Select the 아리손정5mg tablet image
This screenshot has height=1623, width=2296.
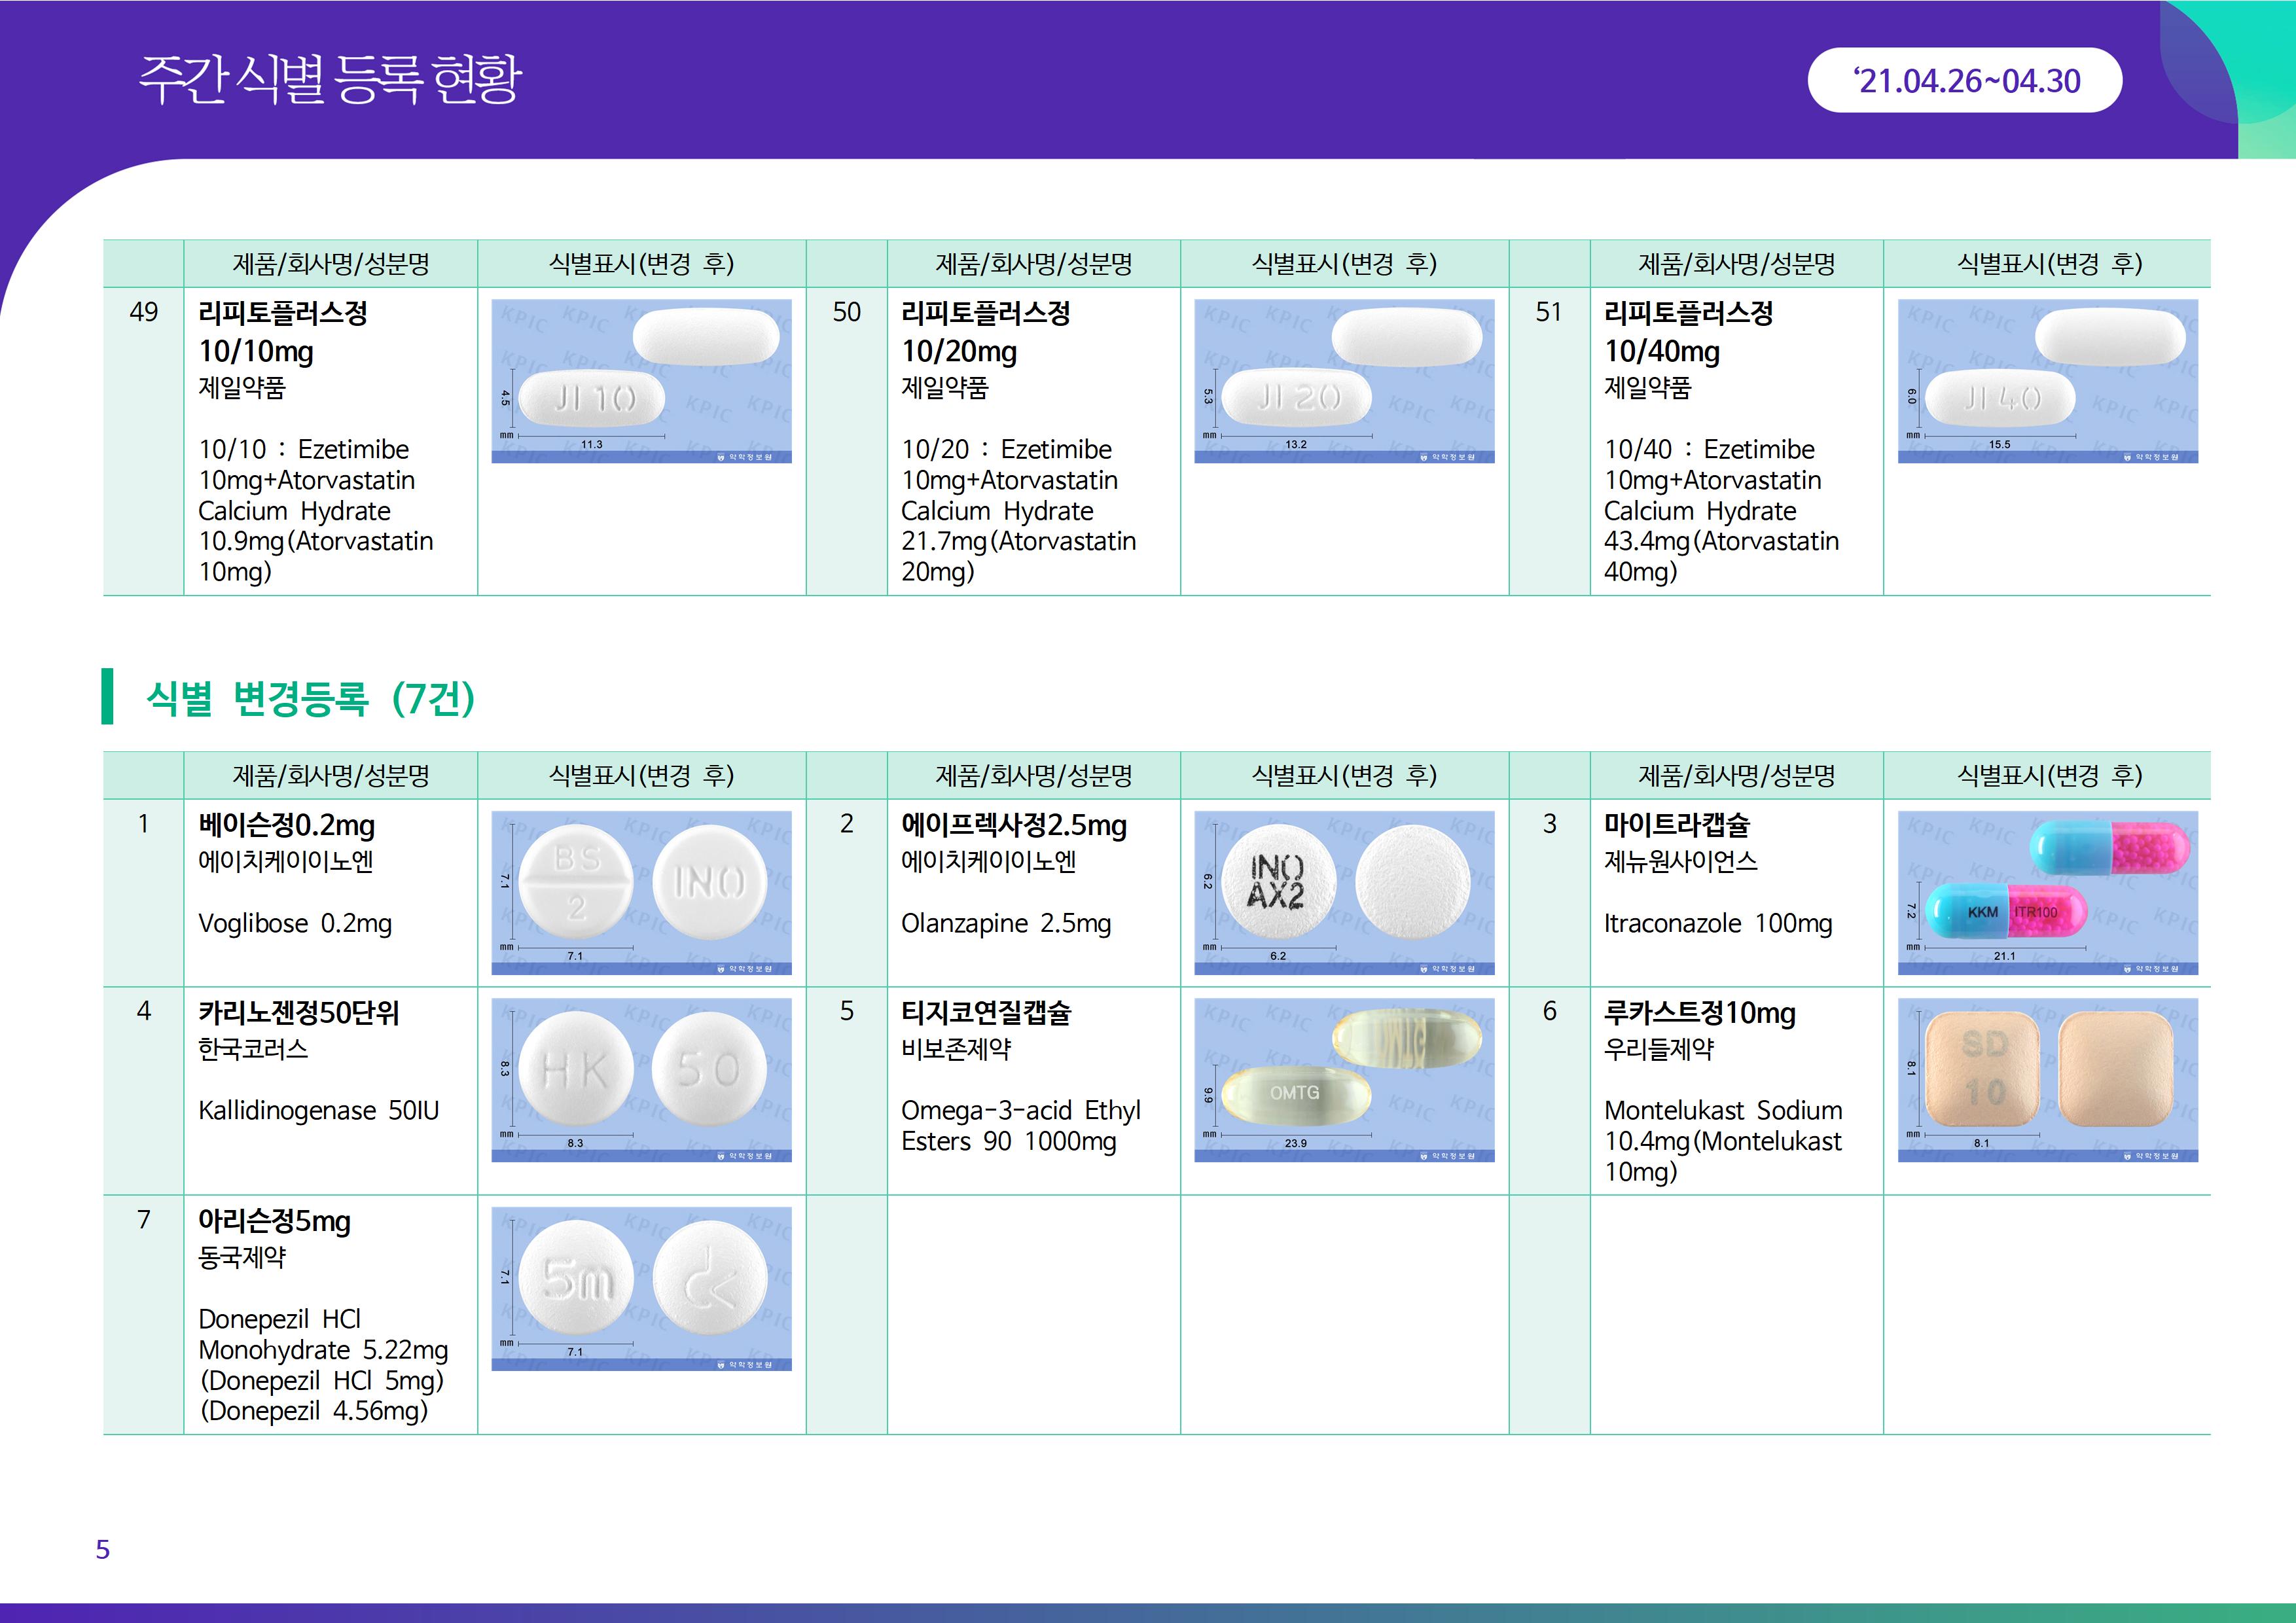coord(641,1288)
